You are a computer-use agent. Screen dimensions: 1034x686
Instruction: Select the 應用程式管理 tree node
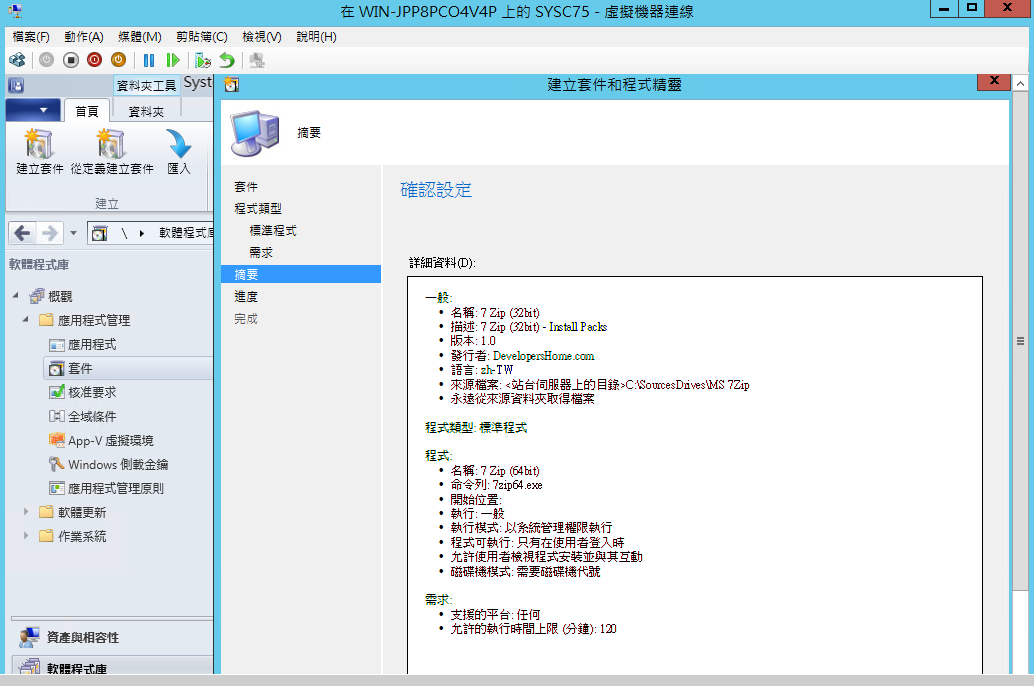(x=94, y=321)
